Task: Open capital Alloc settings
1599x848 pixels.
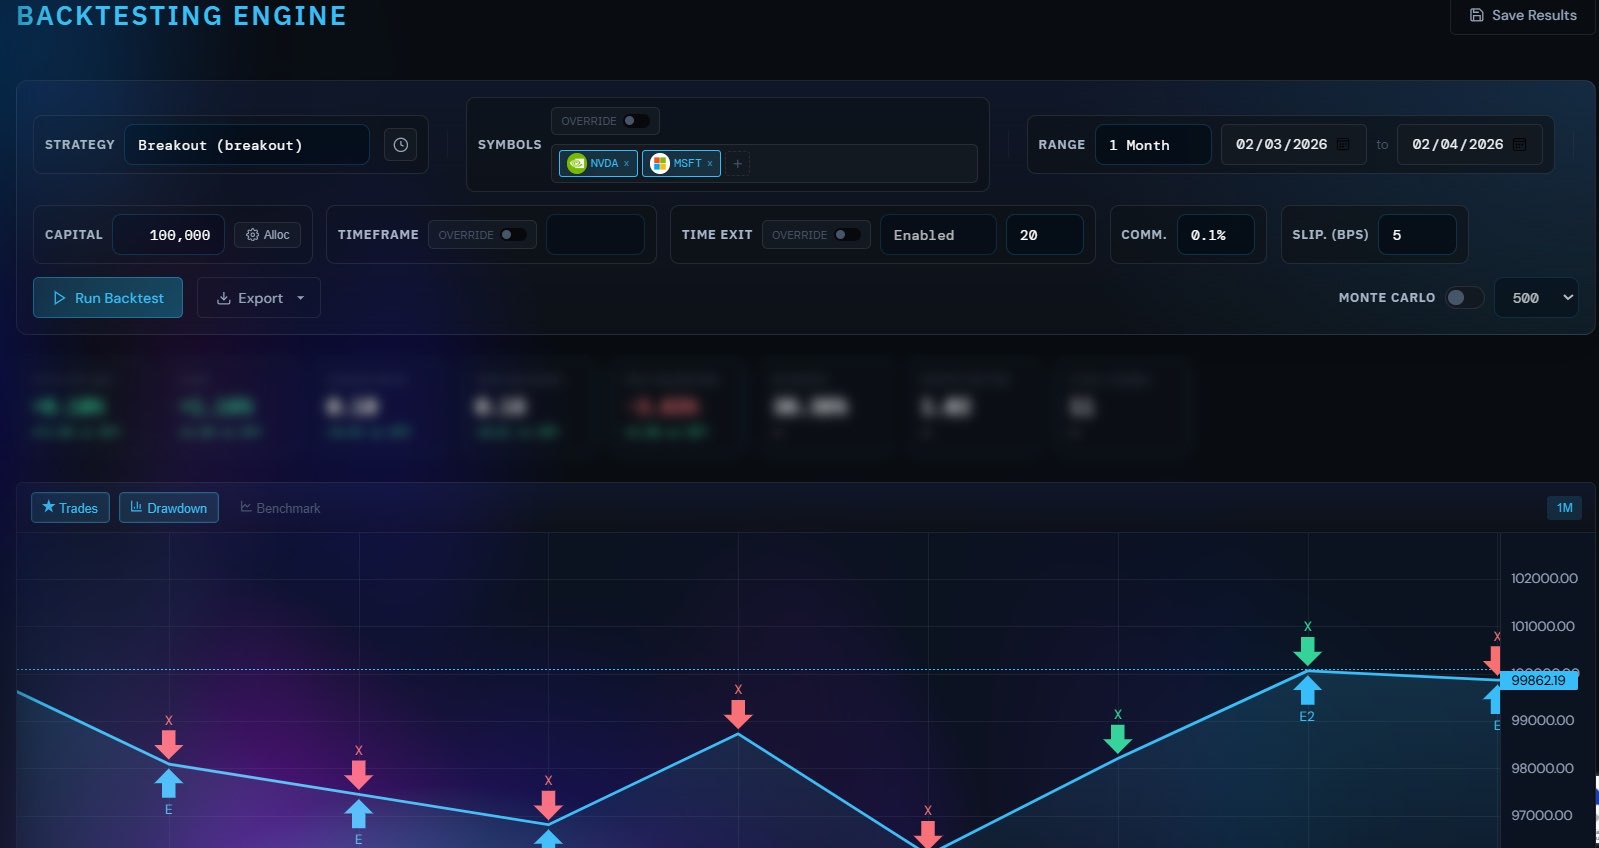Action: 267,235
